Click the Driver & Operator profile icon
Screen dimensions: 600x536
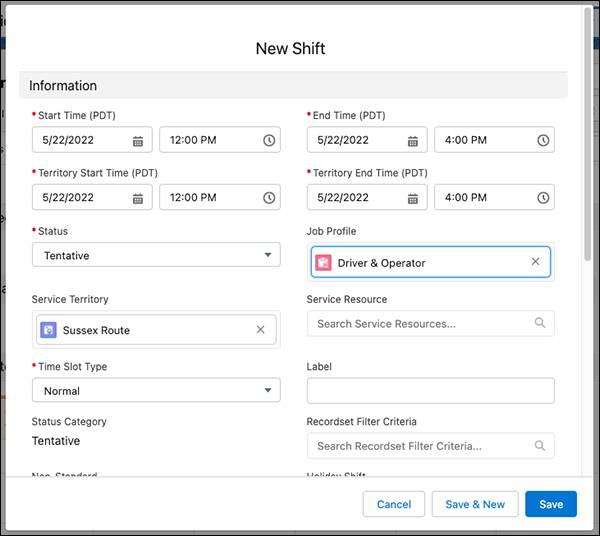[324, 263]
